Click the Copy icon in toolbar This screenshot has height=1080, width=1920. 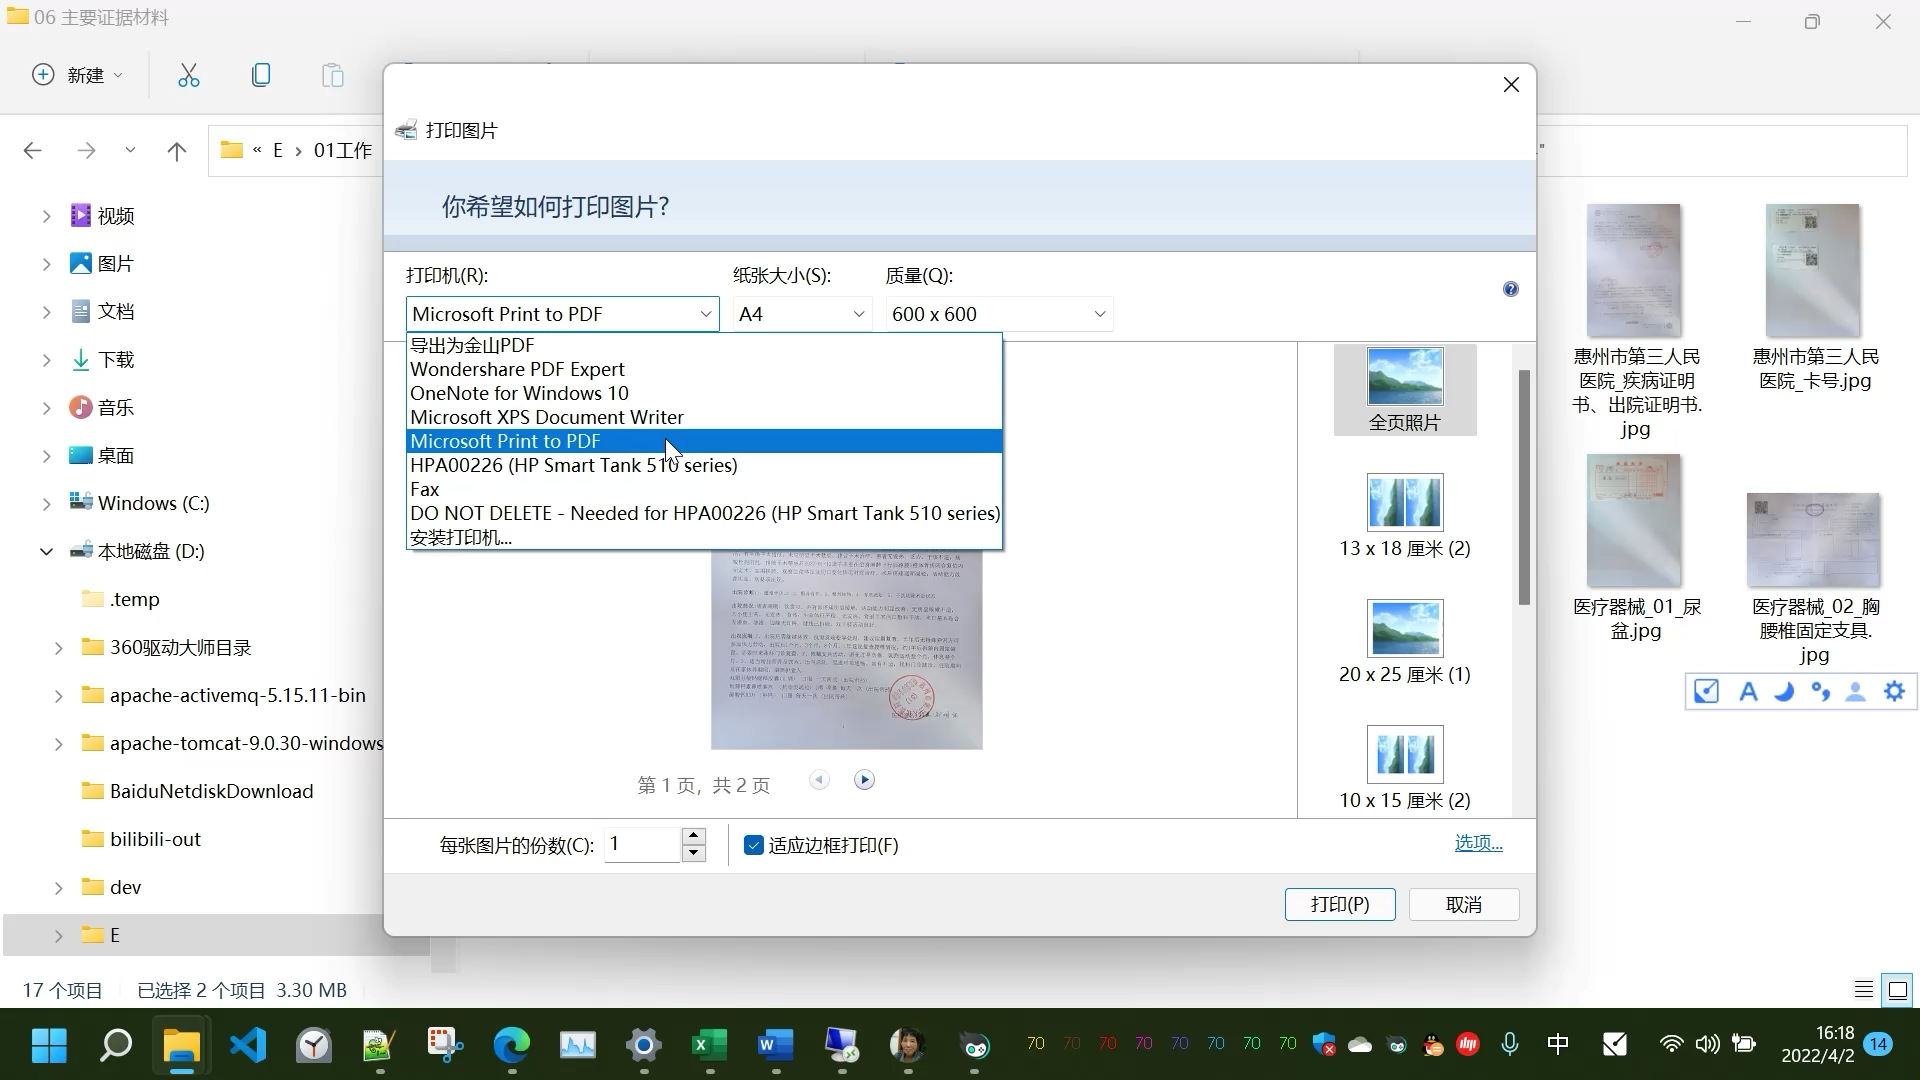click(x=261, y=75)
